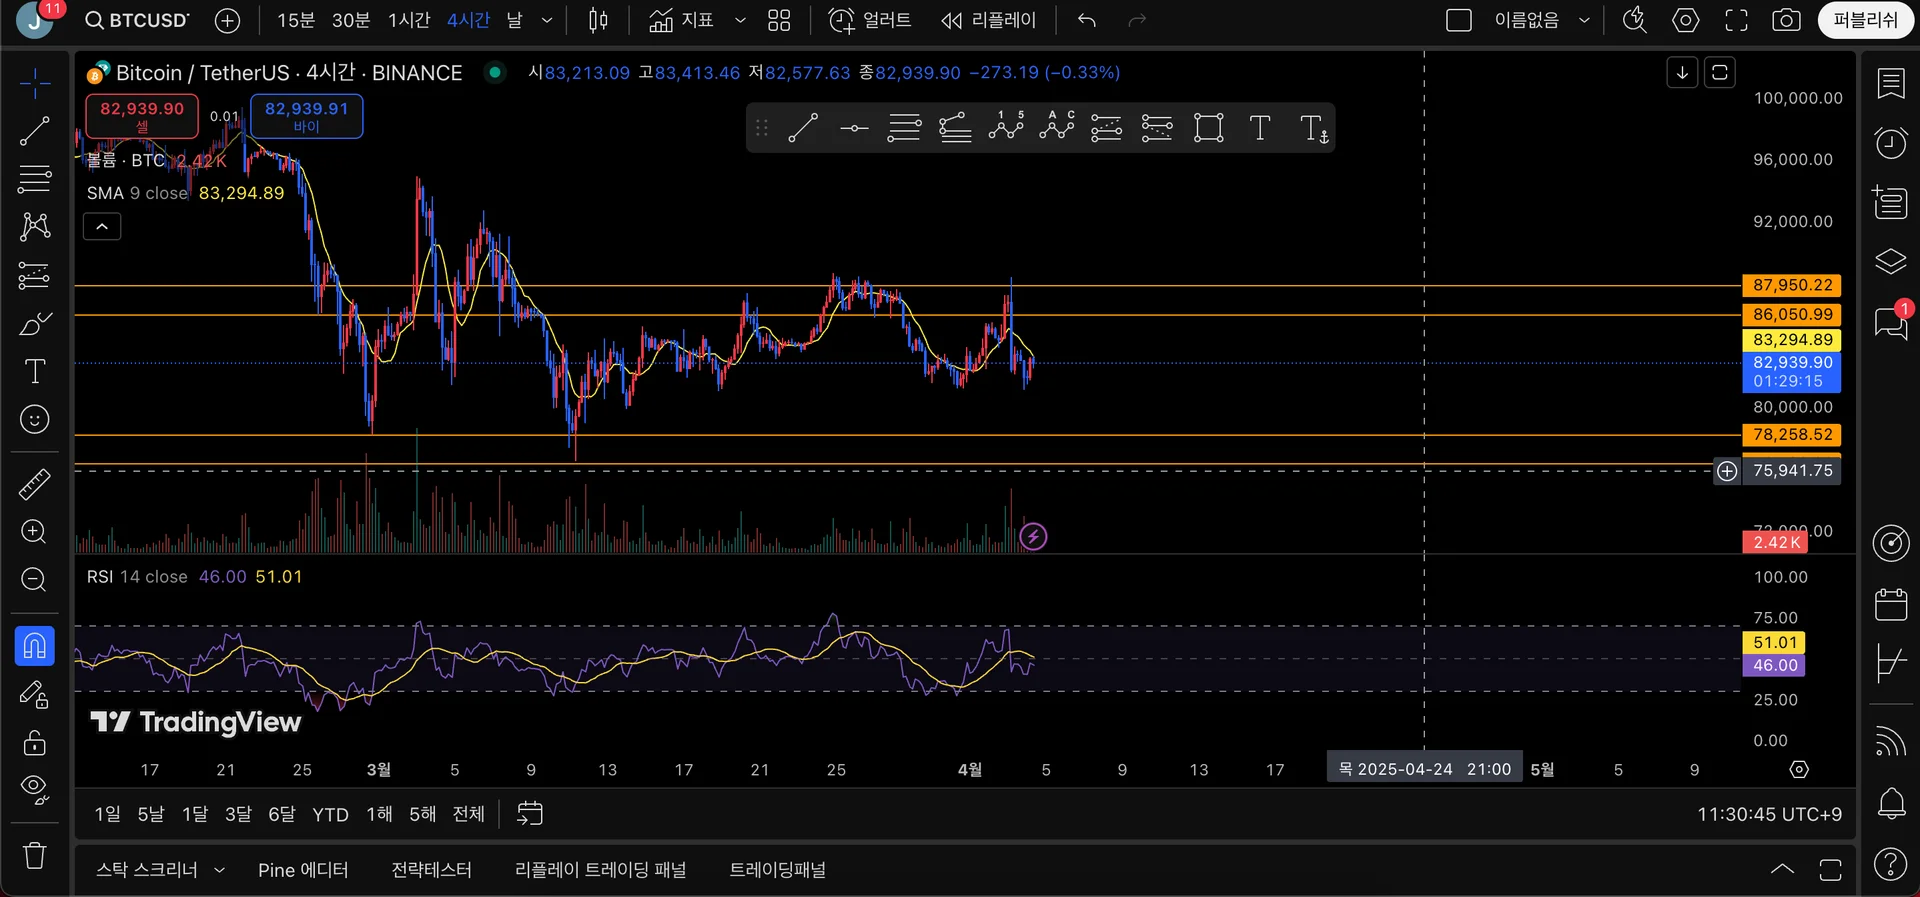Open the 리플레이 트레이딩 패널 tab
This screenshot has height=897, width=1920.
click(601, 870)
